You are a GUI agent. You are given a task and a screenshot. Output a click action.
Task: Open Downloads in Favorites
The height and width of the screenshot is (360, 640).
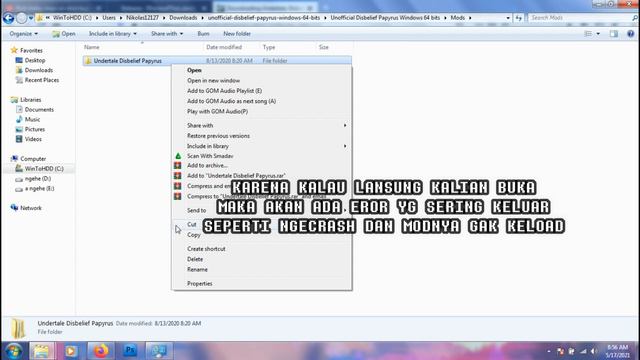(34, 70)
